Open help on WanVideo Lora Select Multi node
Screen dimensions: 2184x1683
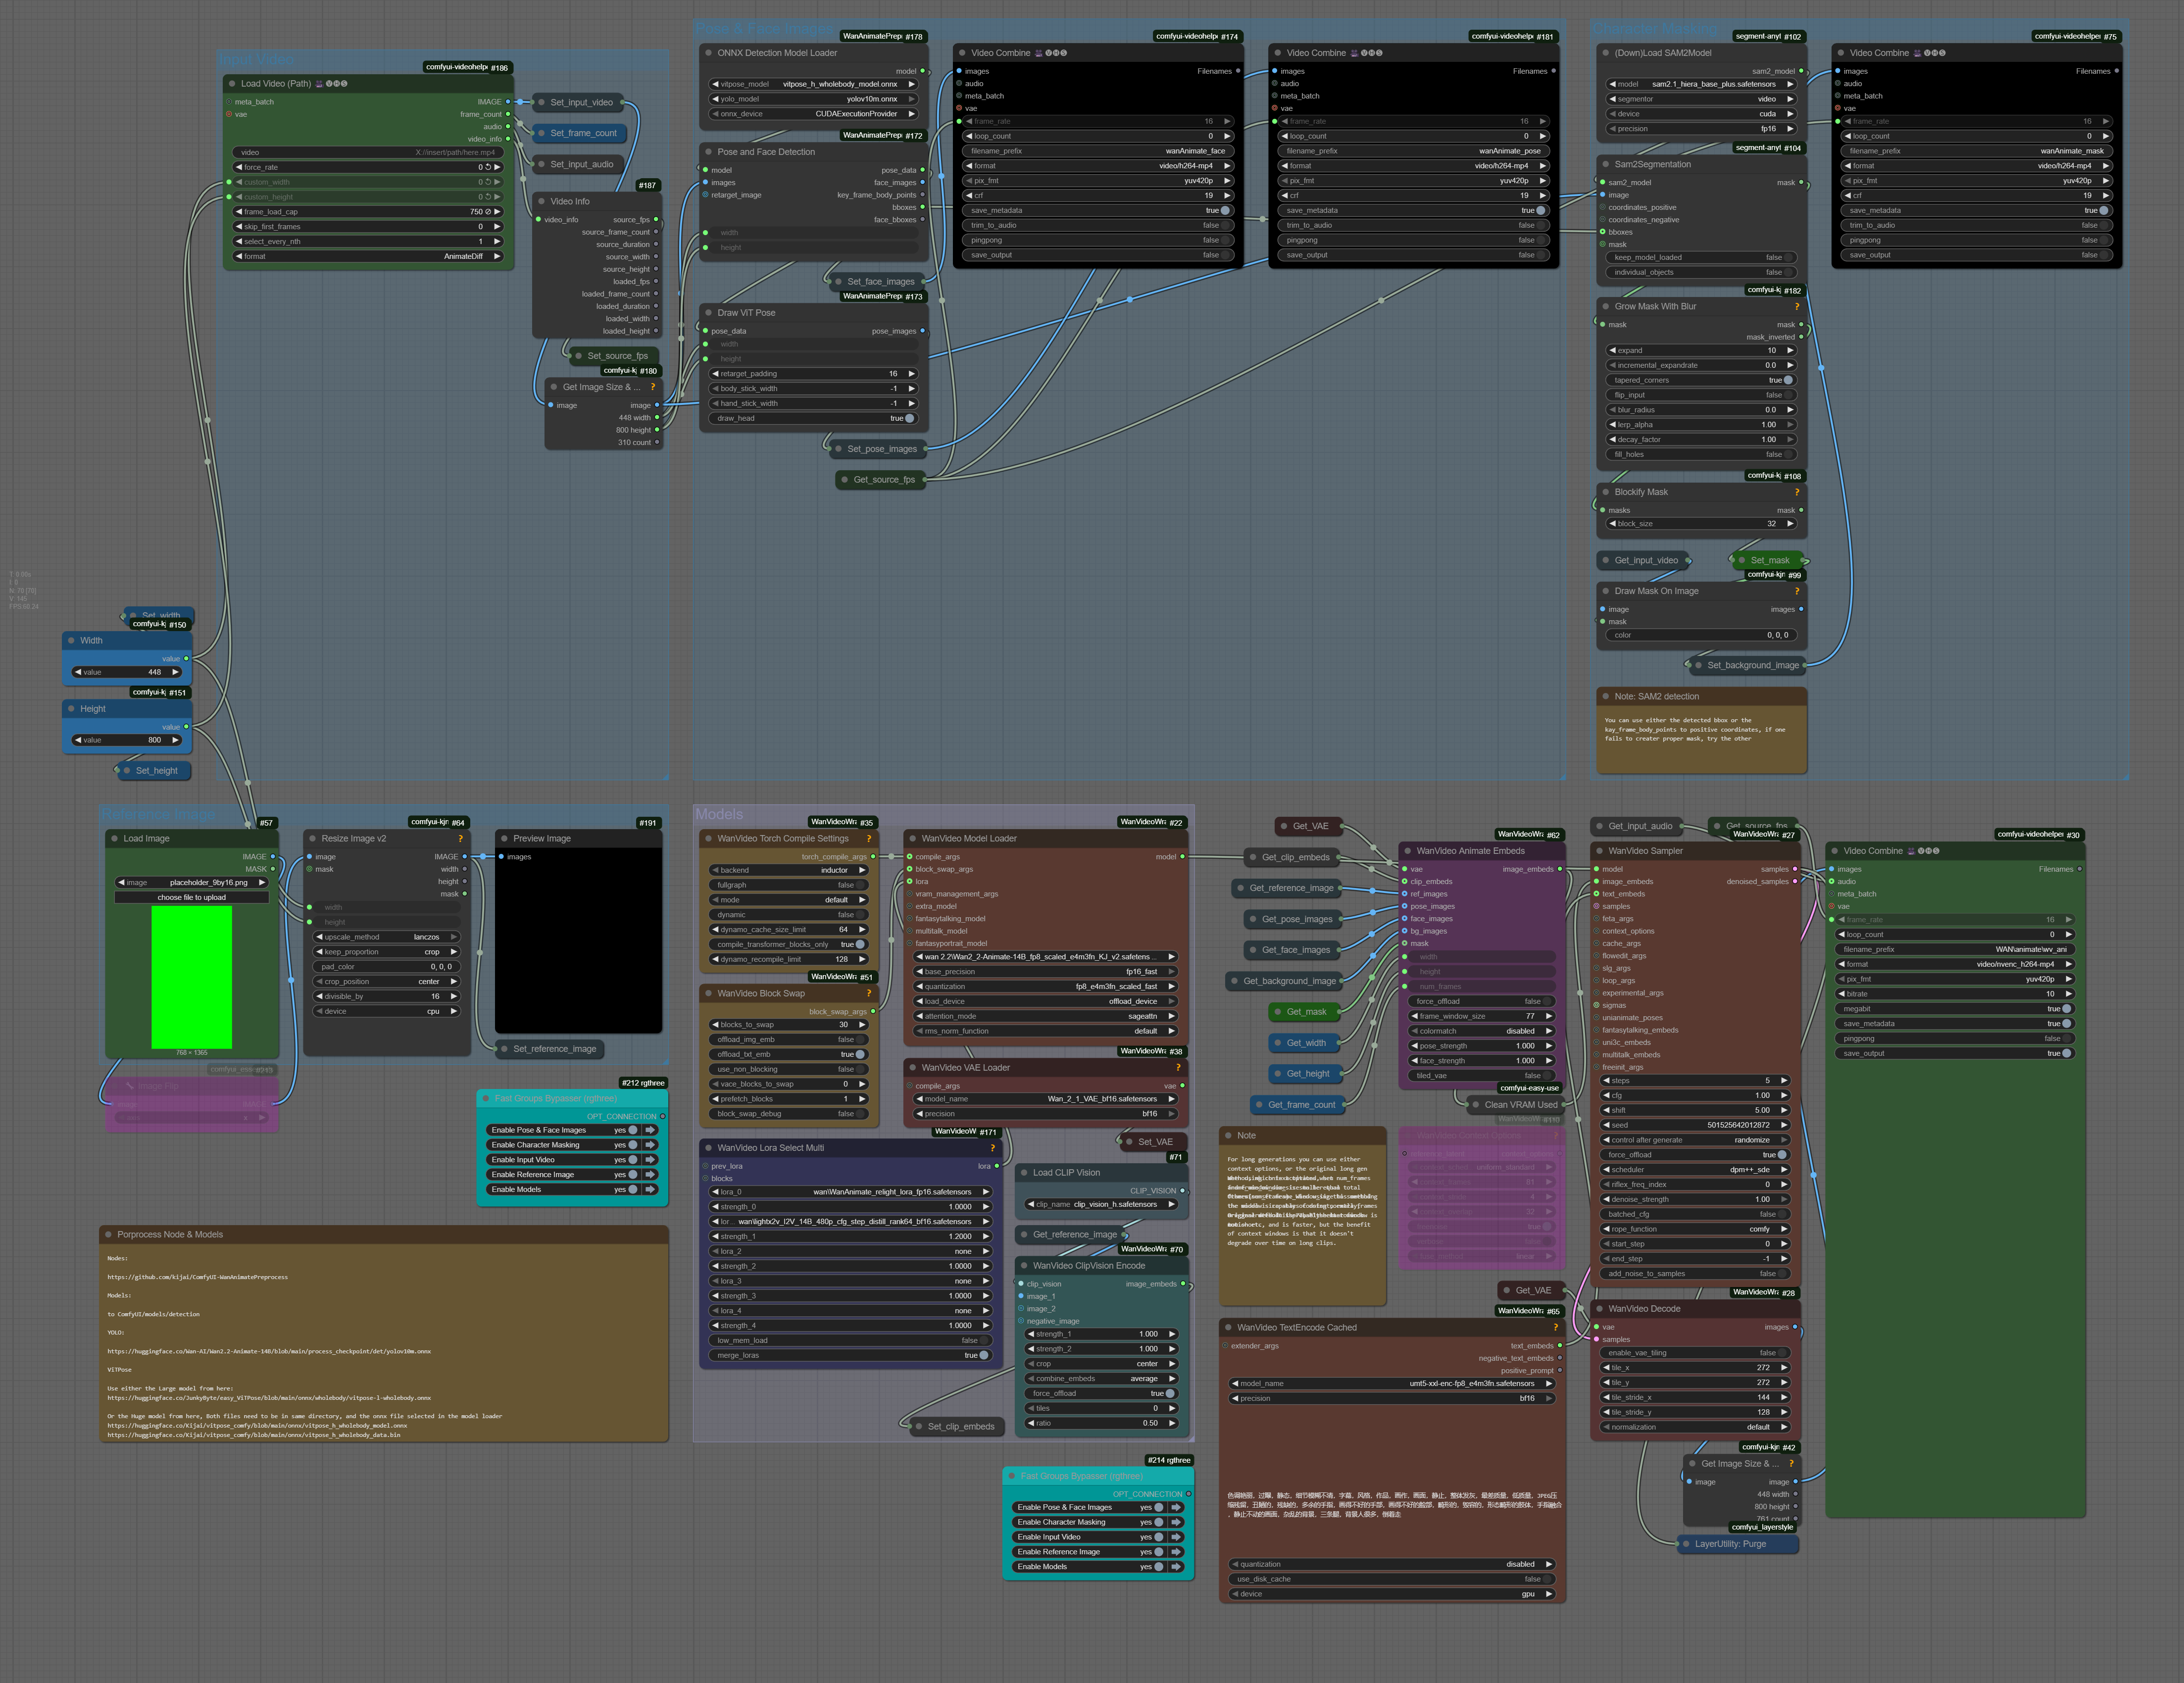[x=992, y=1148]
